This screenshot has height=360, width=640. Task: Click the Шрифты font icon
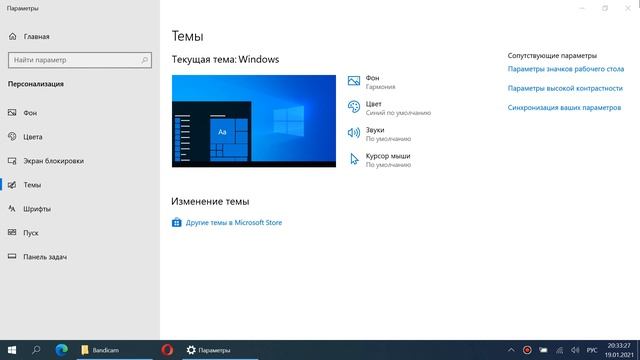click(12, 209)
